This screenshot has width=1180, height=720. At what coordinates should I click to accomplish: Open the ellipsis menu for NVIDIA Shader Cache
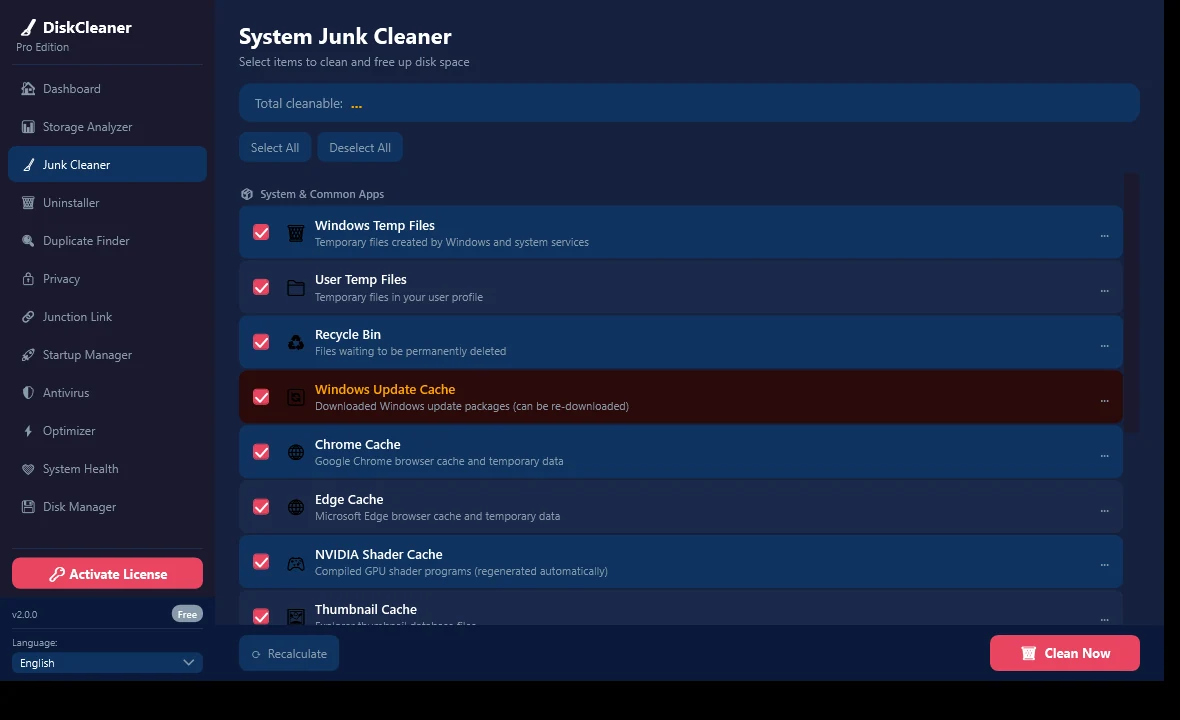[1104, 564]
